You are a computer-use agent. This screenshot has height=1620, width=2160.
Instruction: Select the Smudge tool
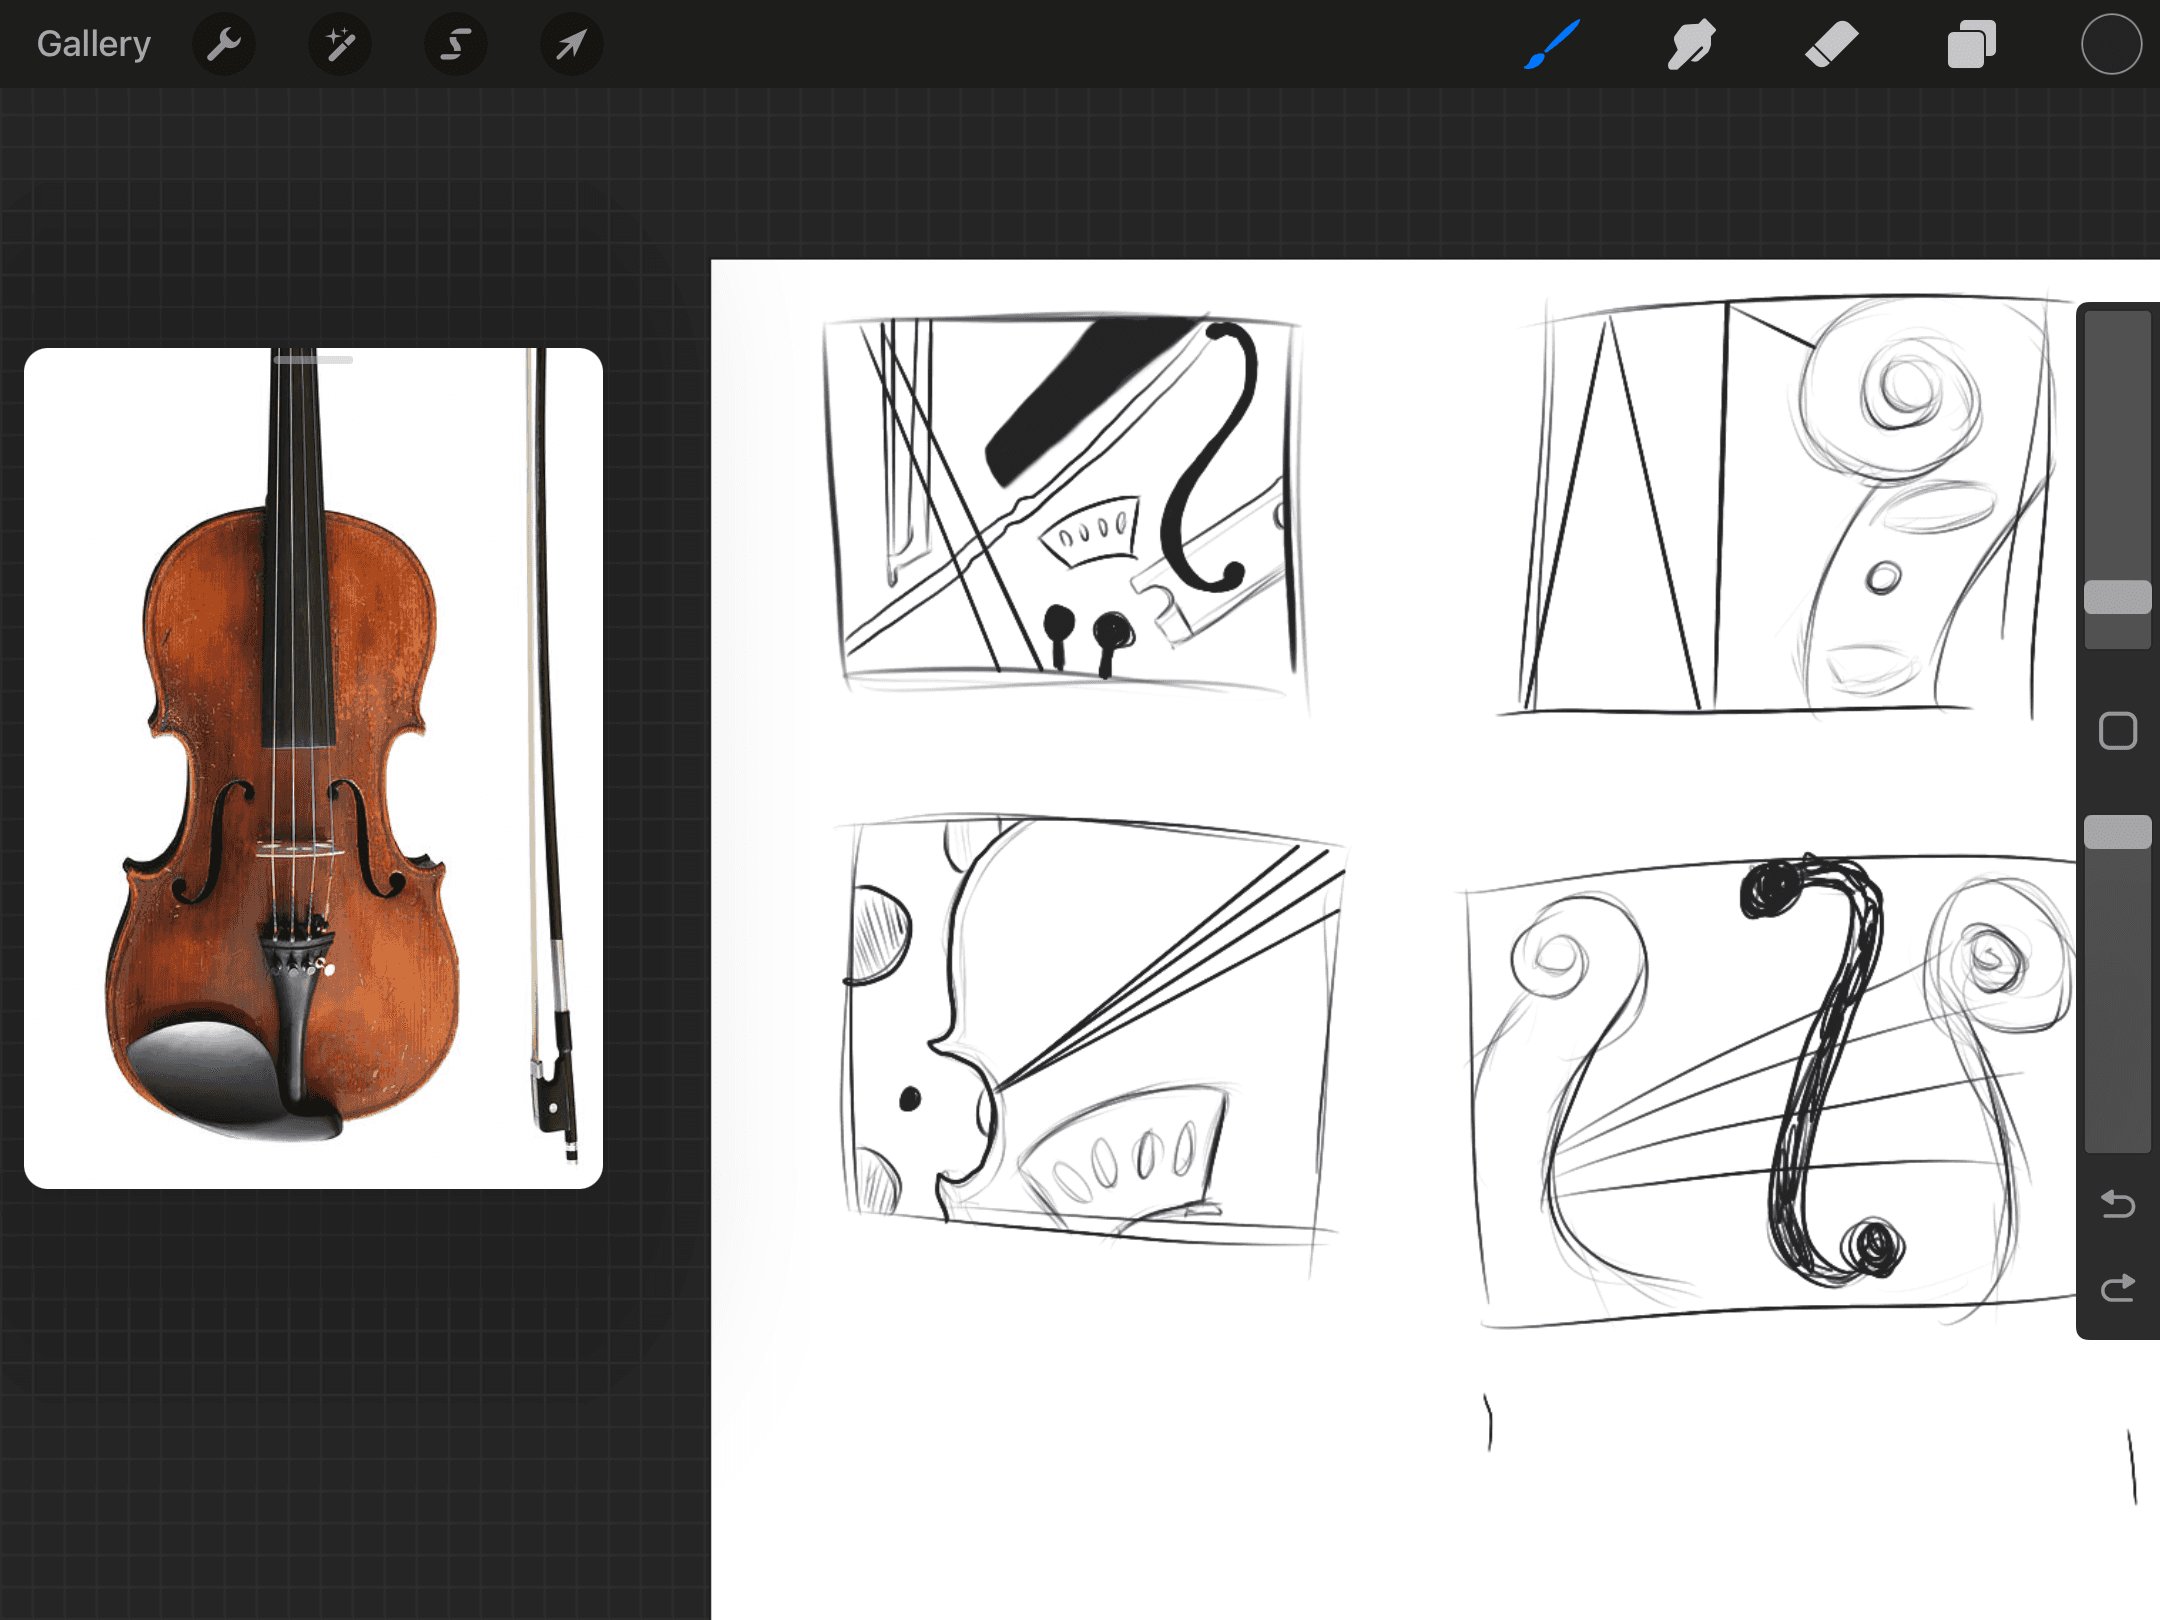(x=1691, y=44)
